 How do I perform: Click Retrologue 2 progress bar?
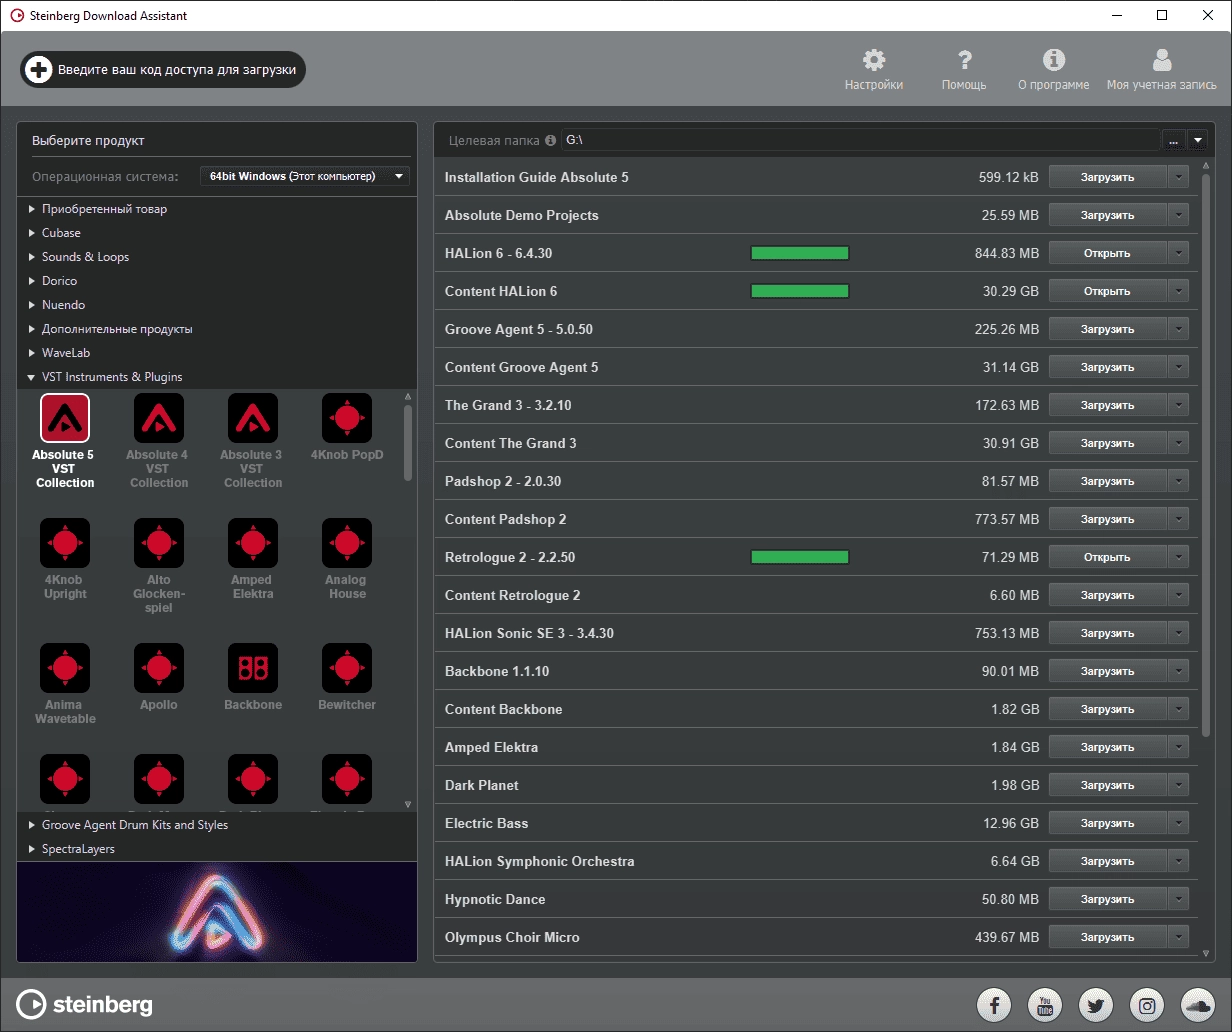click(800, 557)
